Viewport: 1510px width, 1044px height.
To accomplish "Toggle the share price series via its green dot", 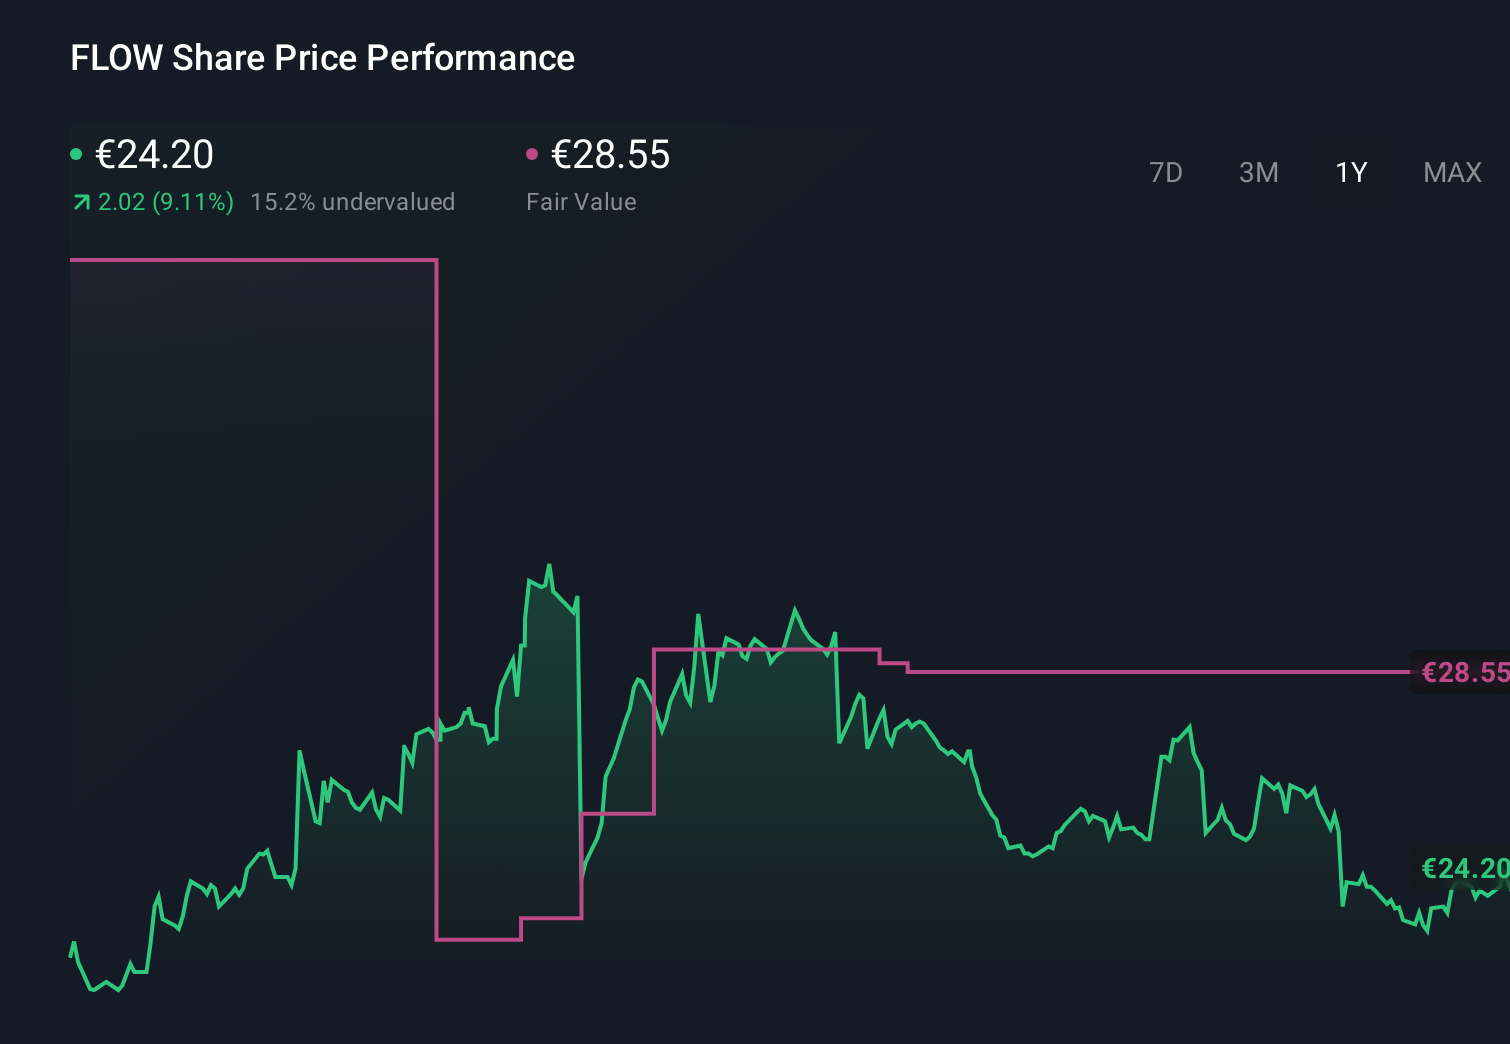I will point(76,153).
